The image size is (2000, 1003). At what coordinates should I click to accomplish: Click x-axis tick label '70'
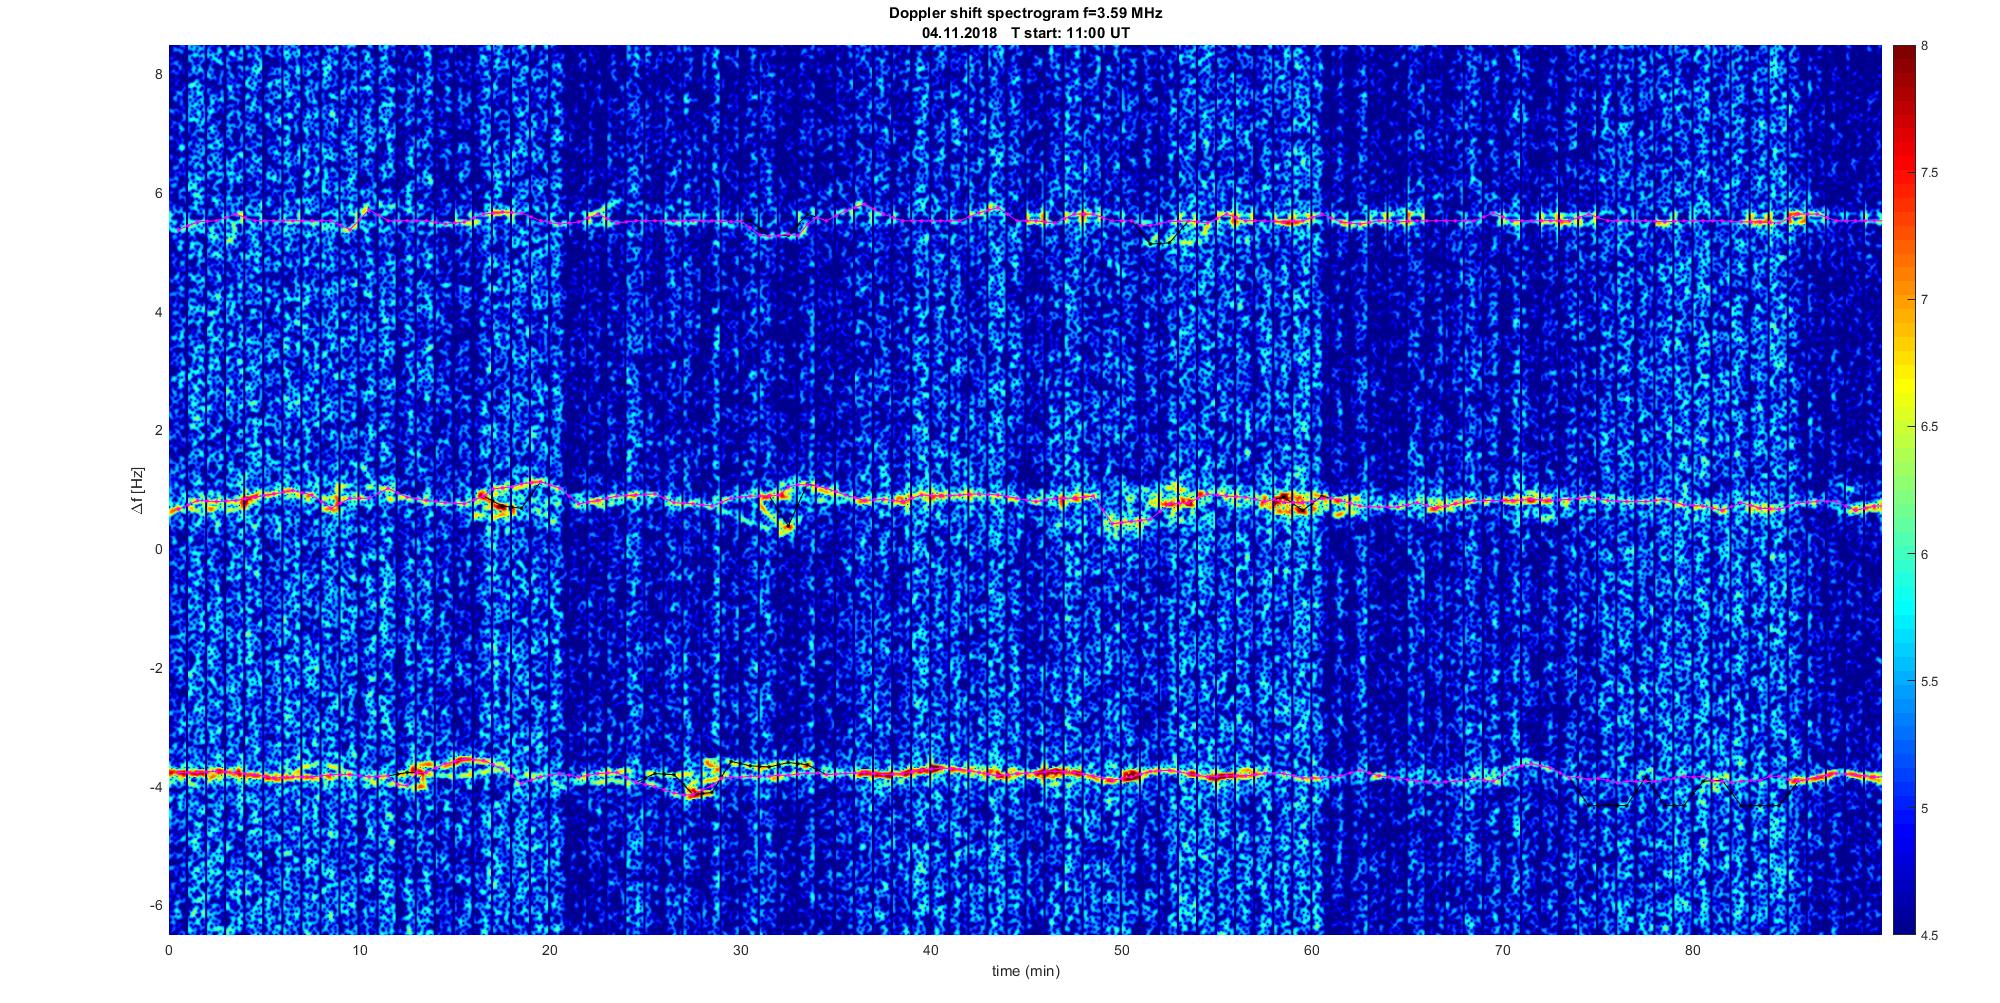point(1503,951)
